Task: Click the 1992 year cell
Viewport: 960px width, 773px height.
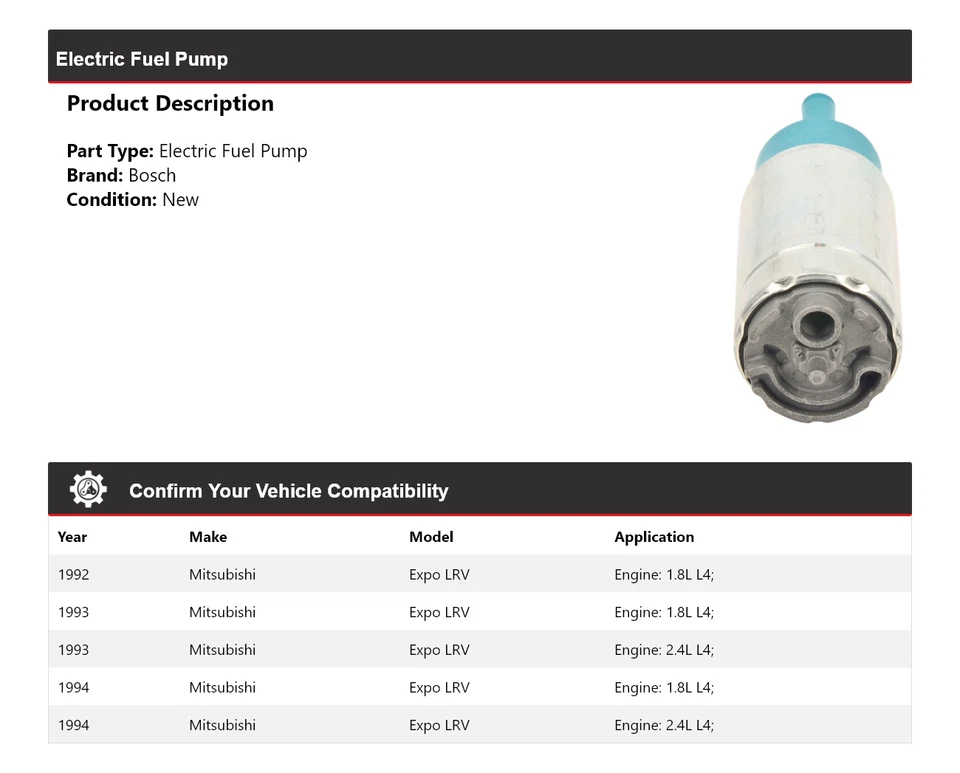Action: (x=73, y=575)
